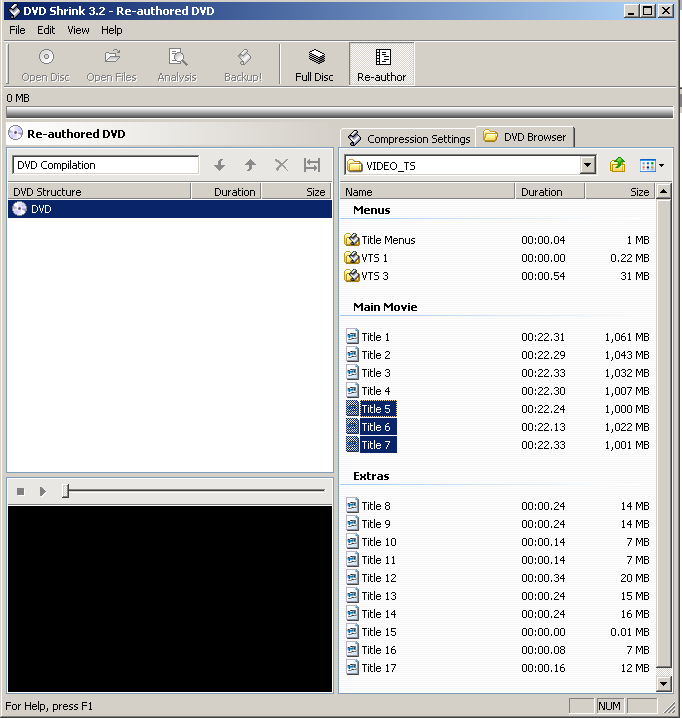Click the 0.01 MB size of Title 15
The width and height of the screenshot is (682, 718).
tap(630, 632)
